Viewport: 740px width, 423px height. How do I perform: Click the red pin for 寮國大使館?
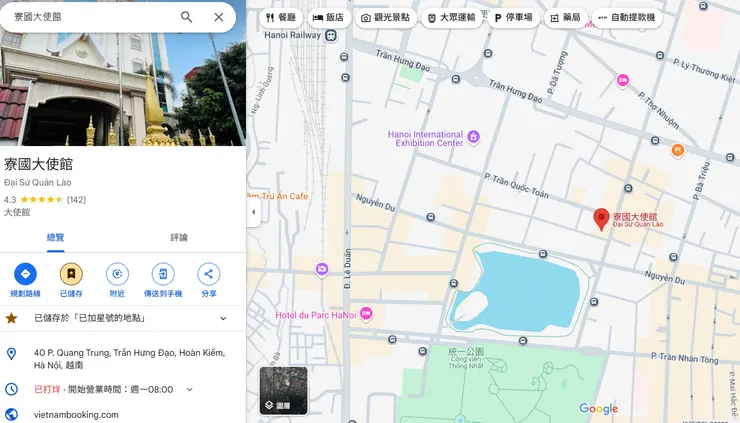601,219
